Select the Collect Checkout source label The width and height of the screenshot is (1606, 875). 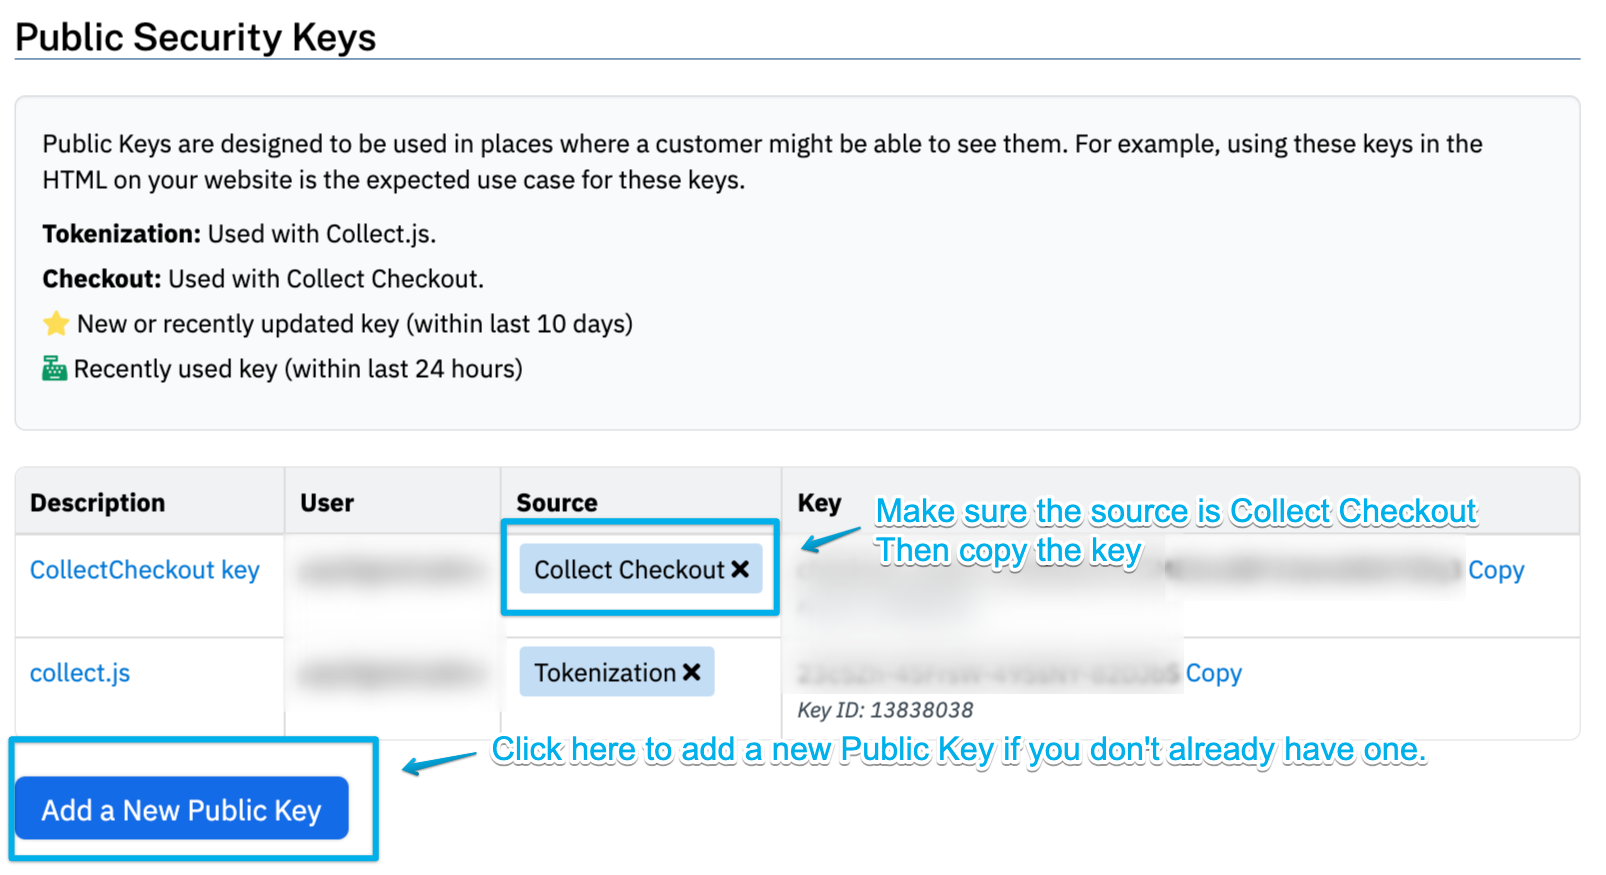point(629,569)
